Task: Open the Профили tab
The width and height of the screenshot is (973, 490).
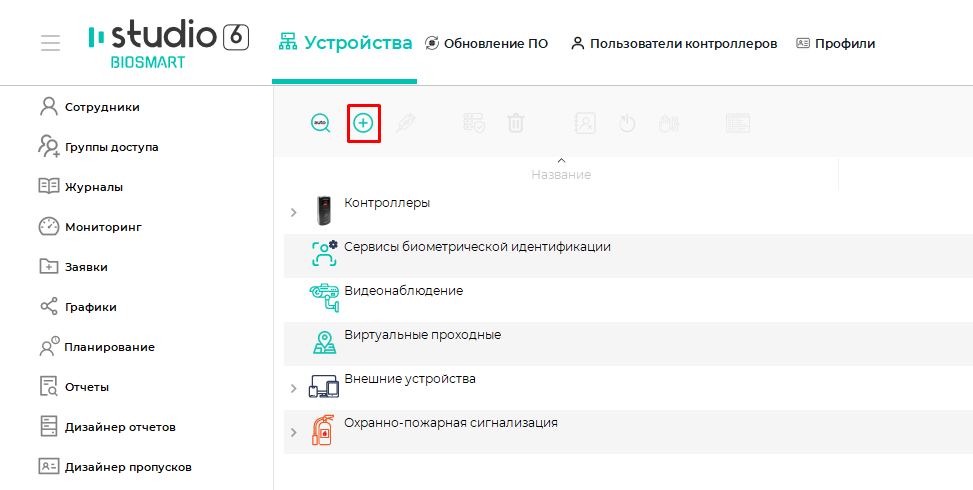Action: click(836, 43)
